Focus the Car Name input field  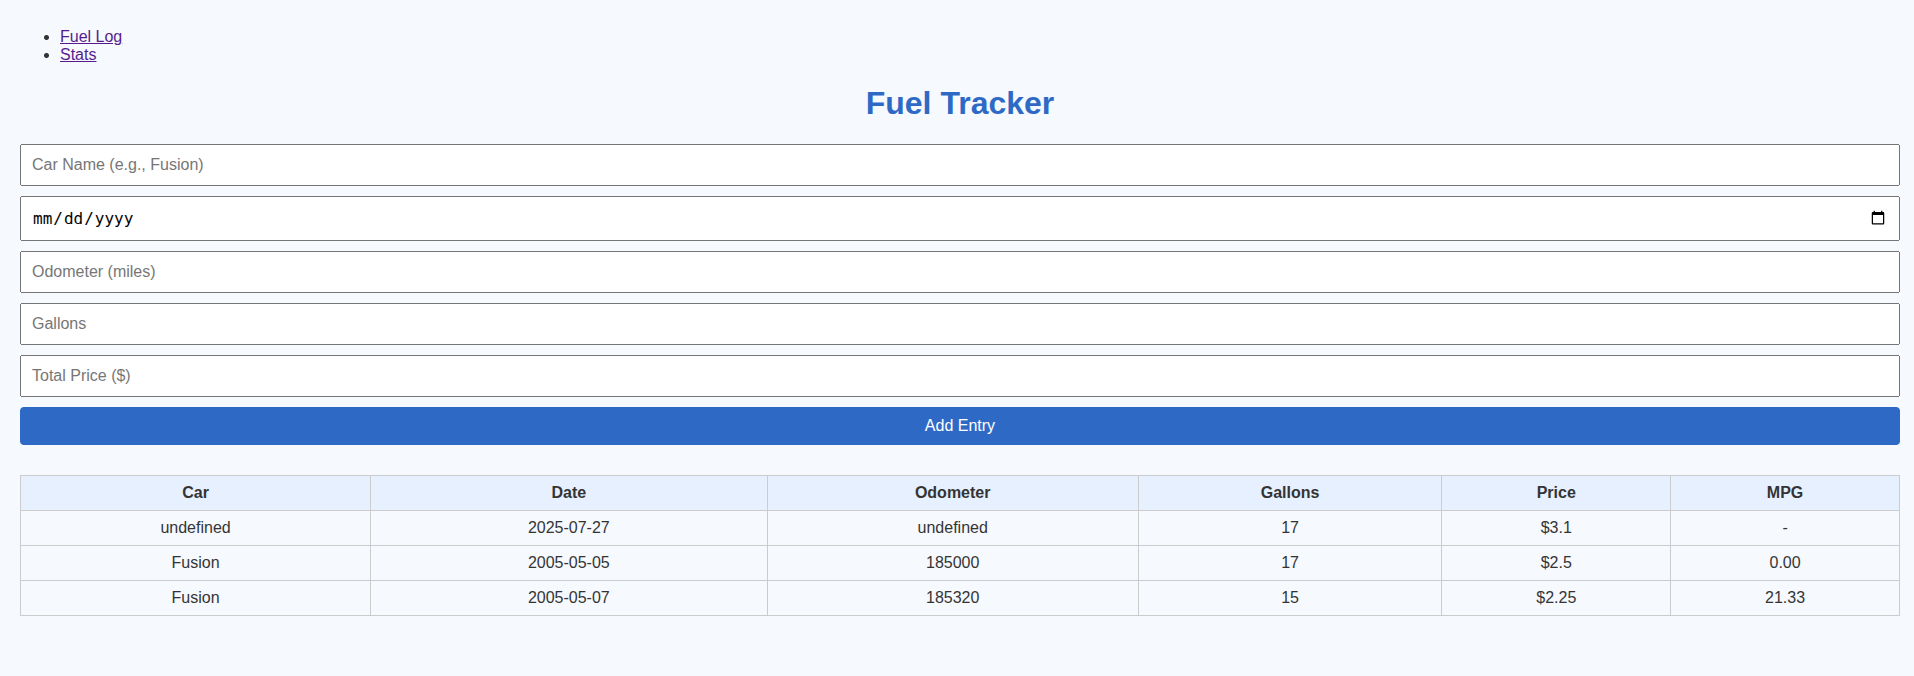pos(960,165)
